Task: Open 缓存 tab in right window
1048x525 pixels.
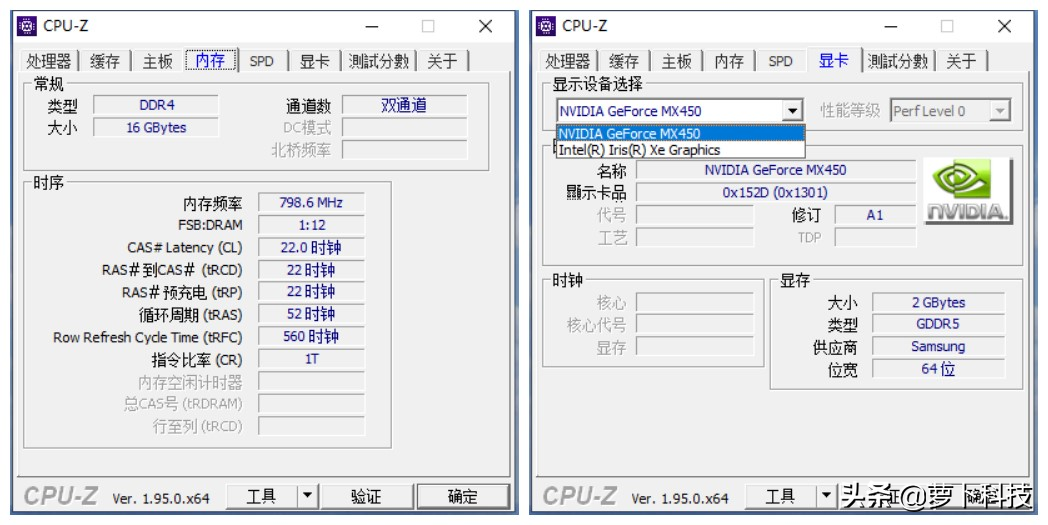Action: 624,61
